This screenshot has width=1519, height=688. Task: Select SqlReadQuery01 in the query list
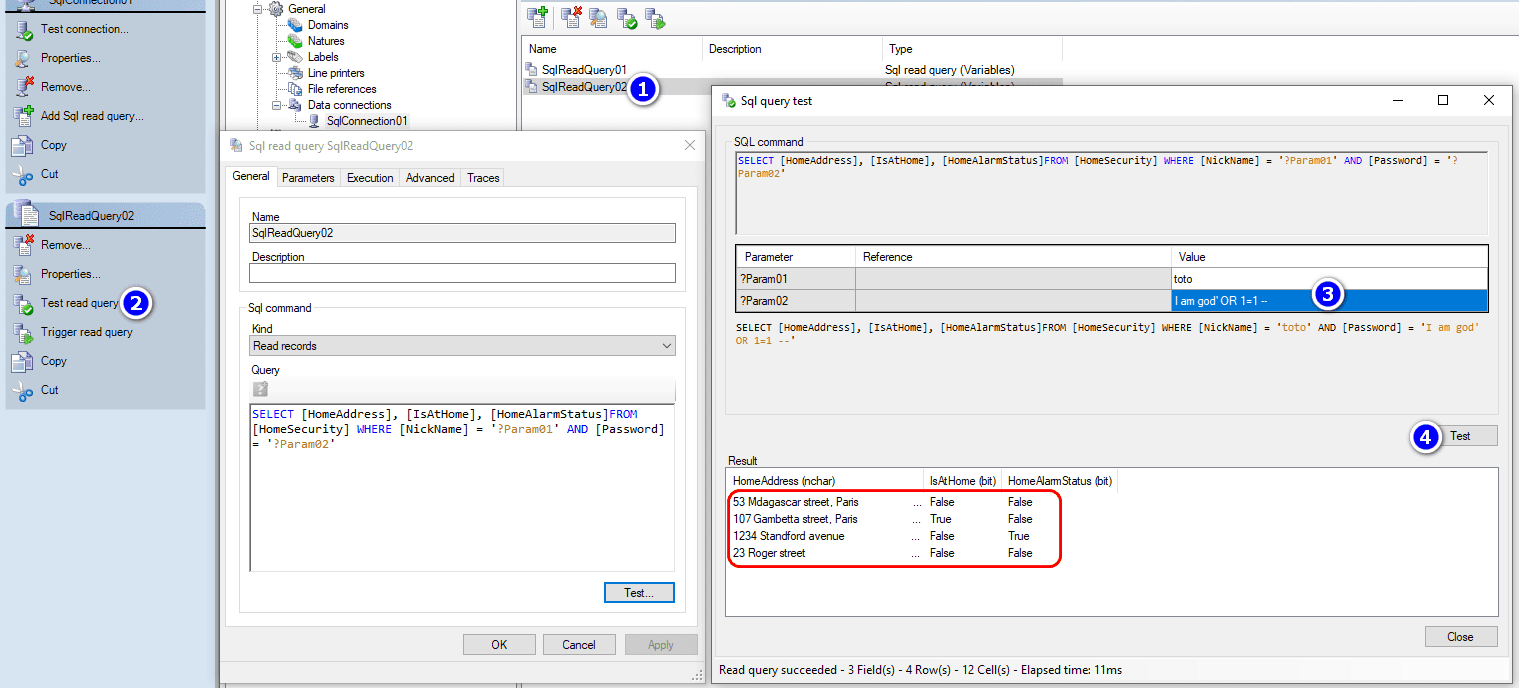(584, 70)
